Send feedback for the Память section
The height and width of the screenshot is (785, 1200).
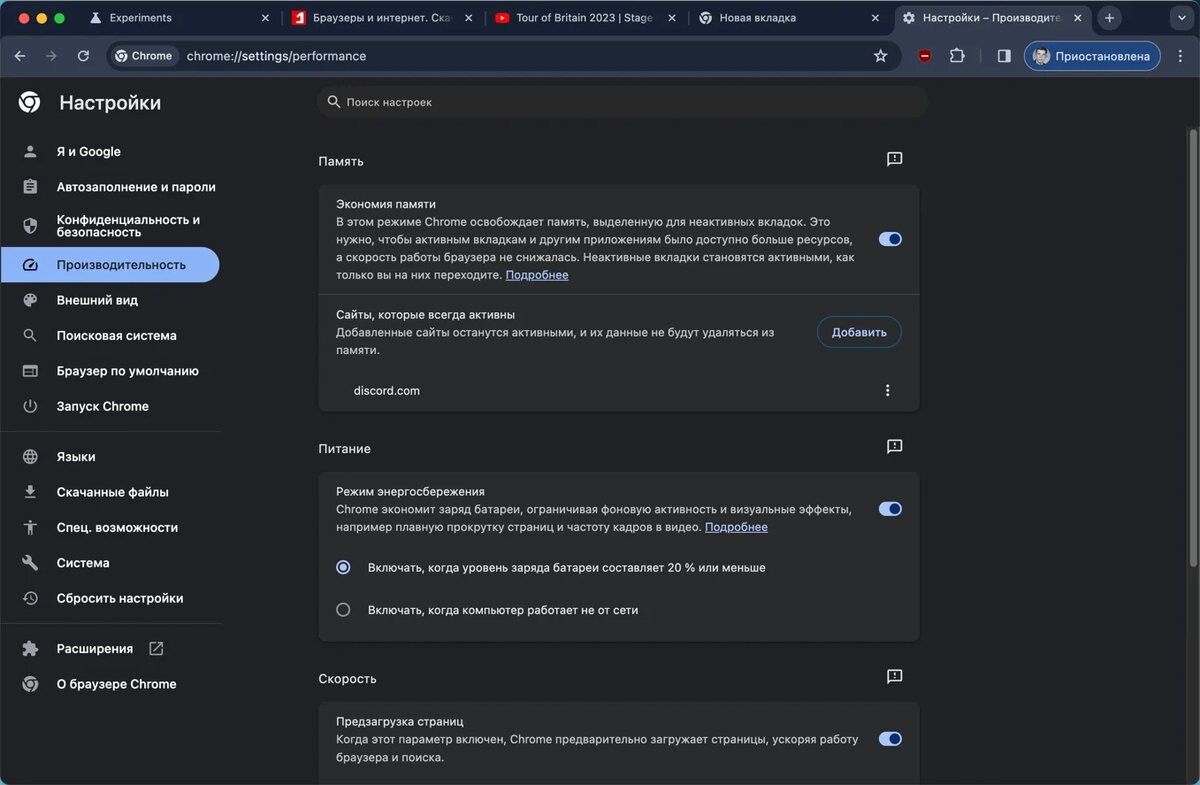(x=895, y=159)
